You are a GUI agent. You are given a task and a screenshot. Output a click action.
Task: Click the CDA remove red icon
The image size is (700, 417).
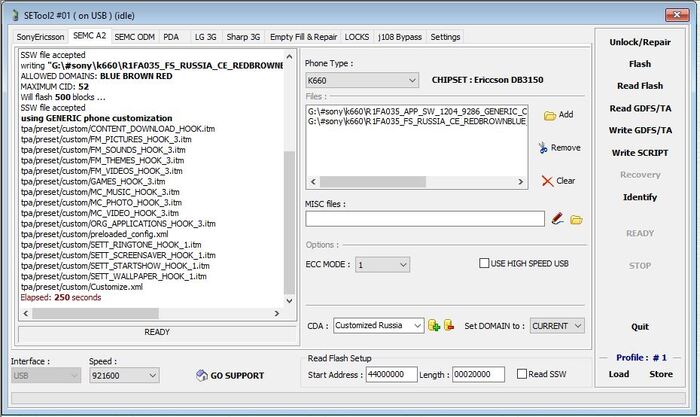449,325
